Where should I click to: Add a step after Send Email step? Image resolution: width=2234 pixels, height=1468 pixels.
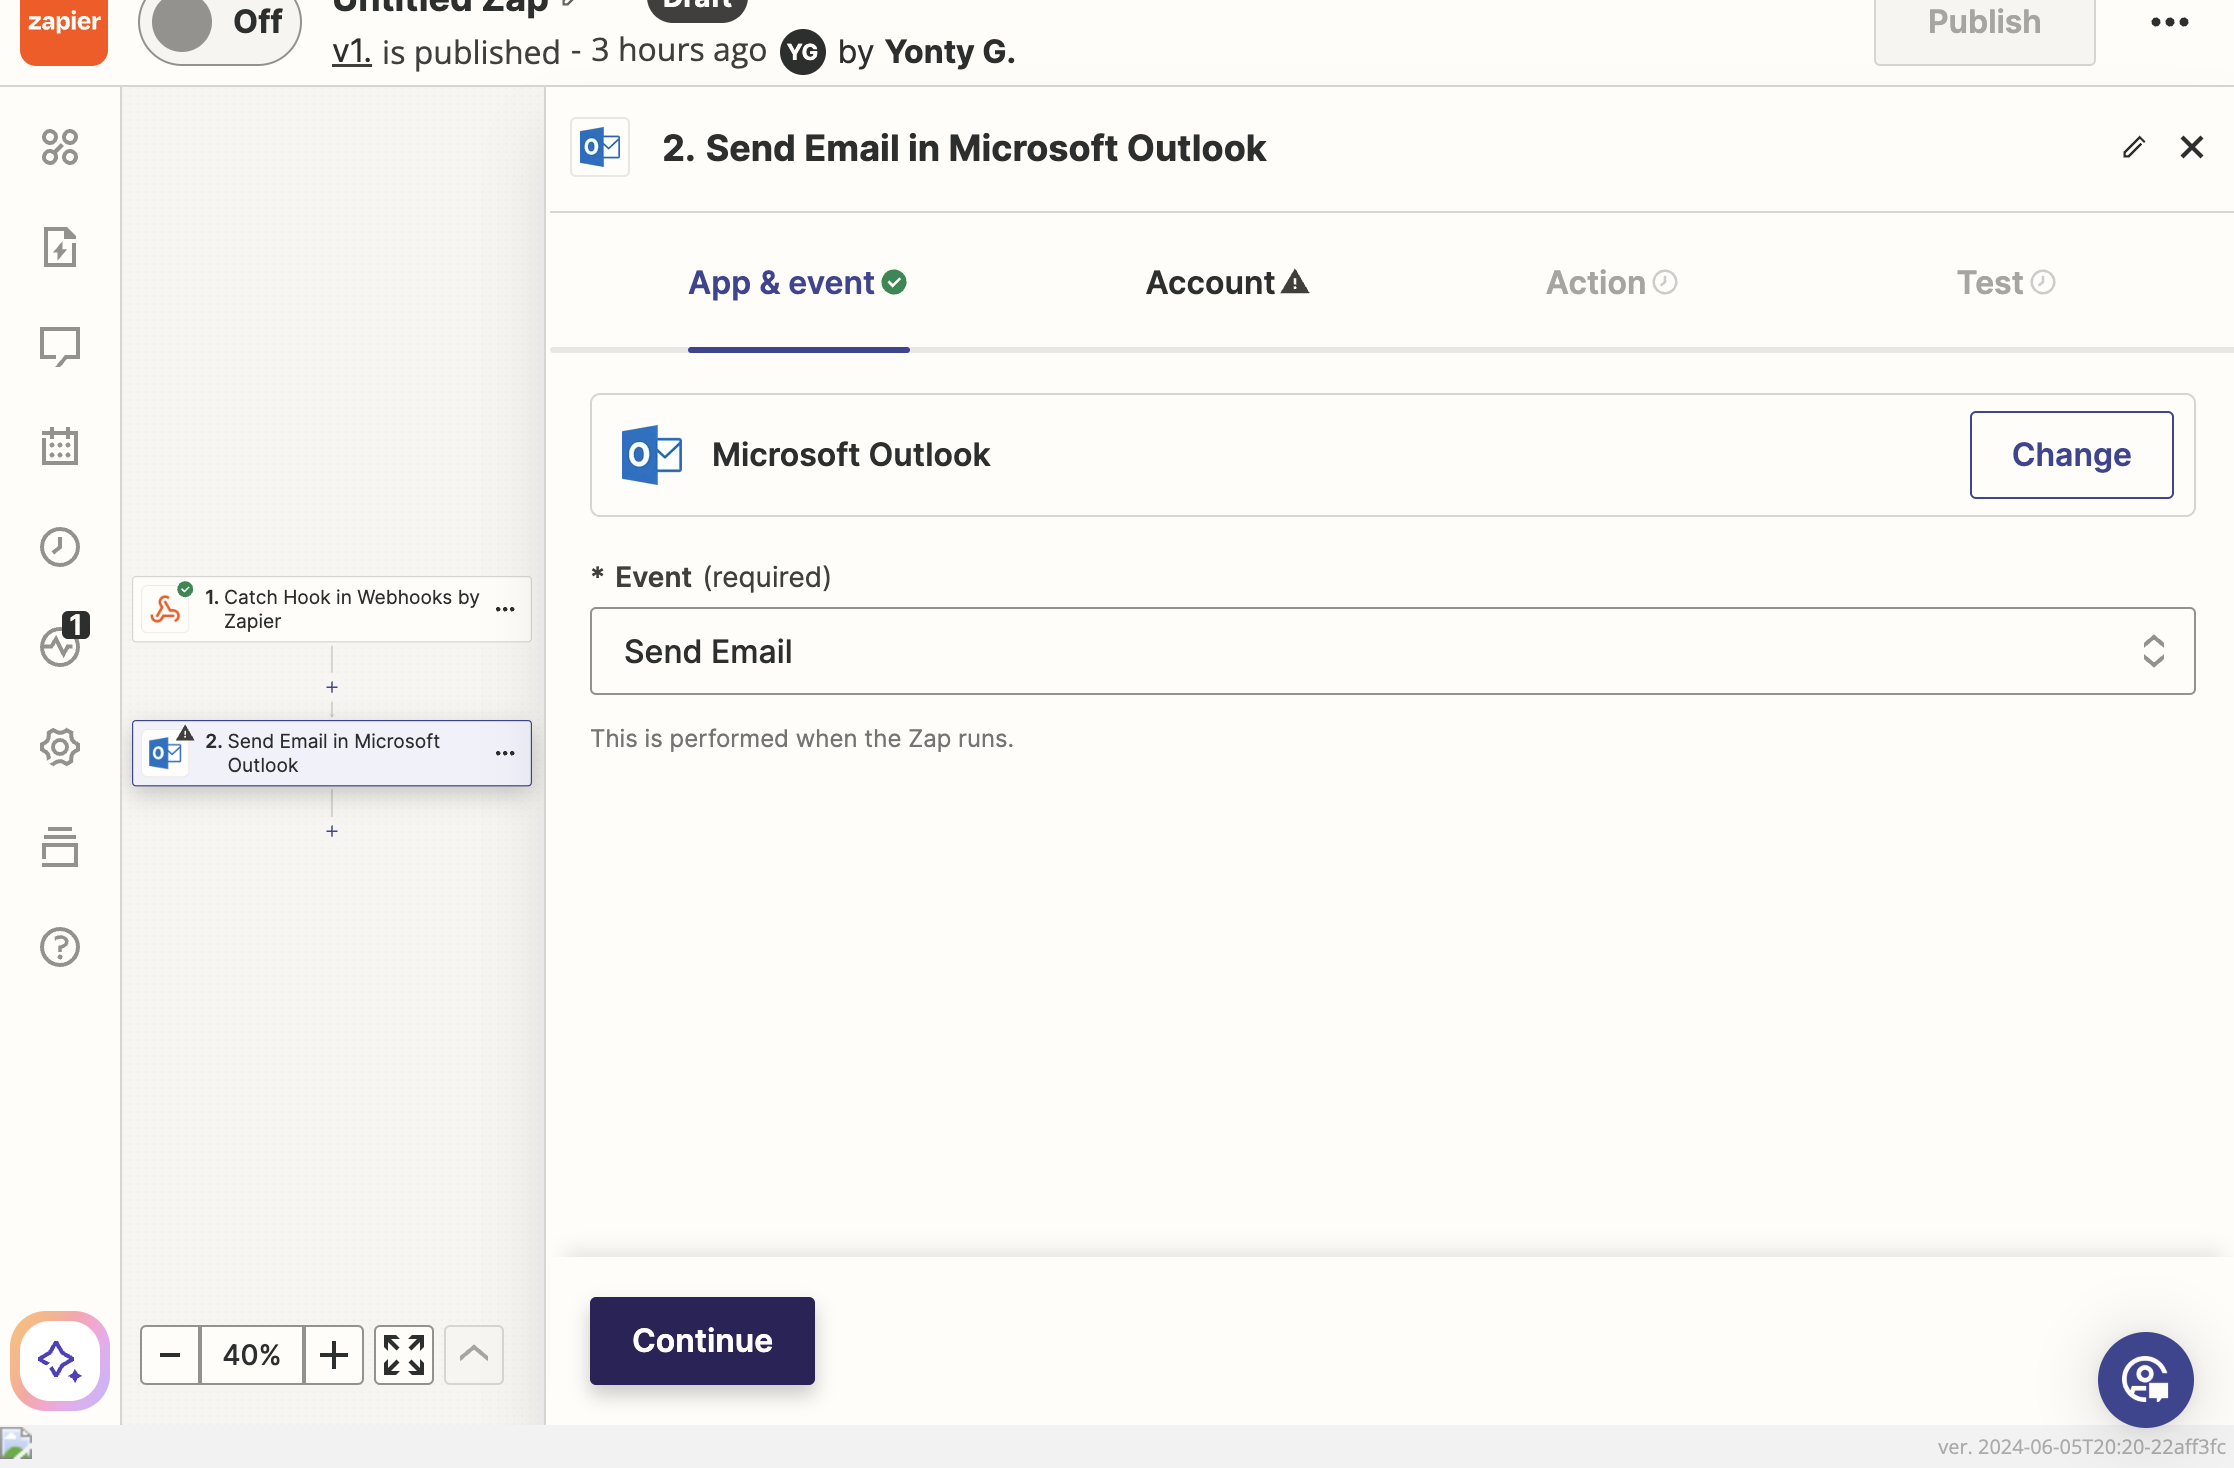coord(332,831)
